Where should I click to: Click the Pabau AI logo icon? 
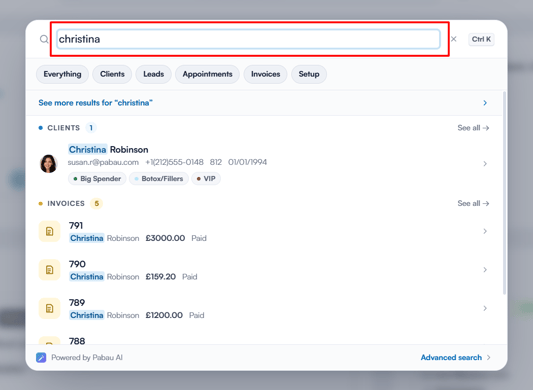pyautogui.click(x=41, y=357)
